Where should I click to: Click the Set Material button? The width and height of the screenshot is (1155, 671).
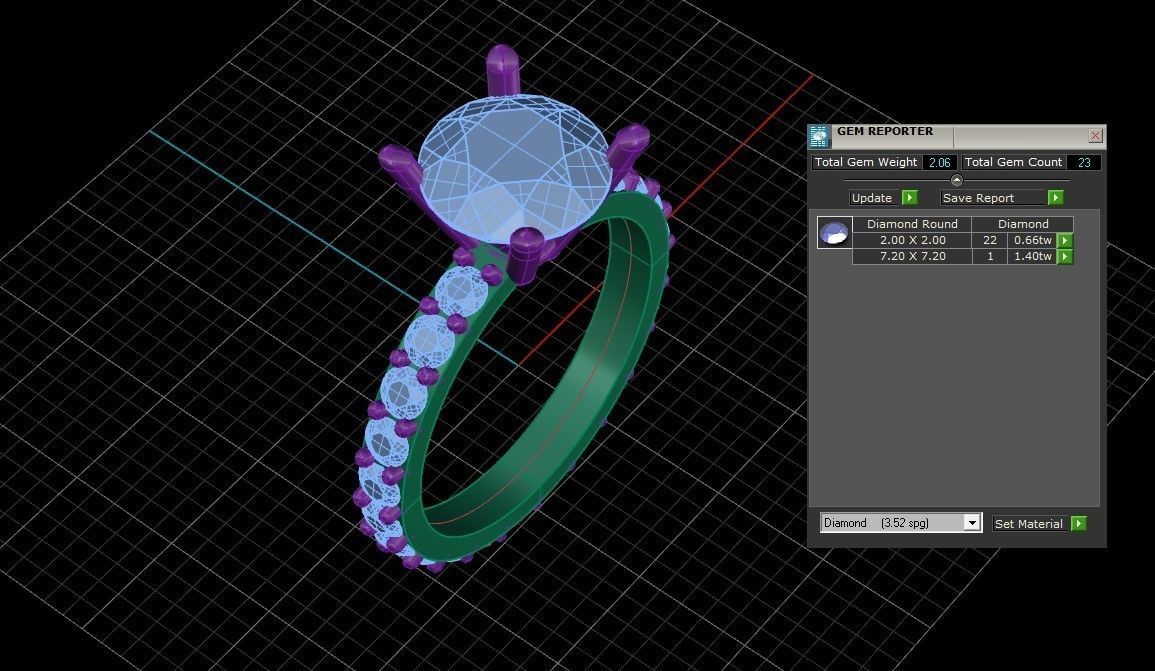coord(1031,524)
